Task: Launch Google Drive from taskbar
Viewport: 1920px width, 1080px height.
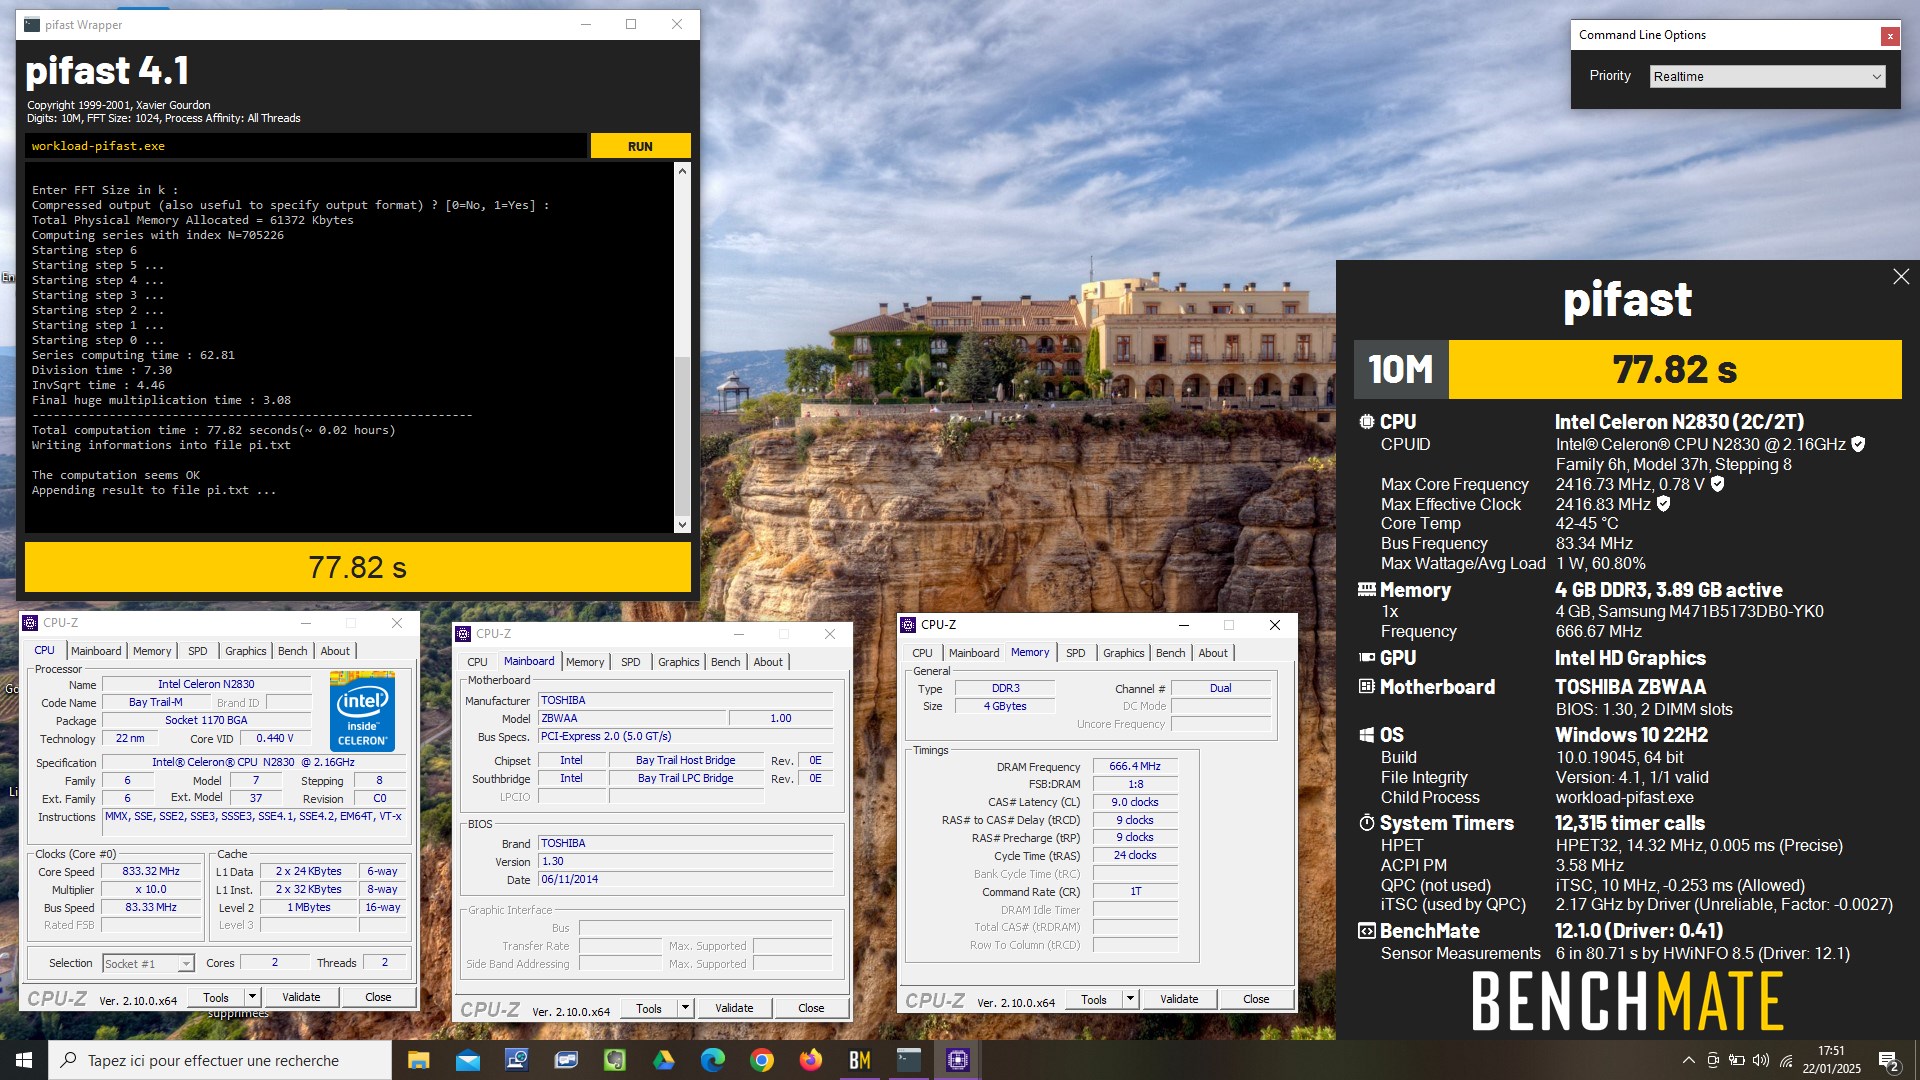Action: [663, 1060]
